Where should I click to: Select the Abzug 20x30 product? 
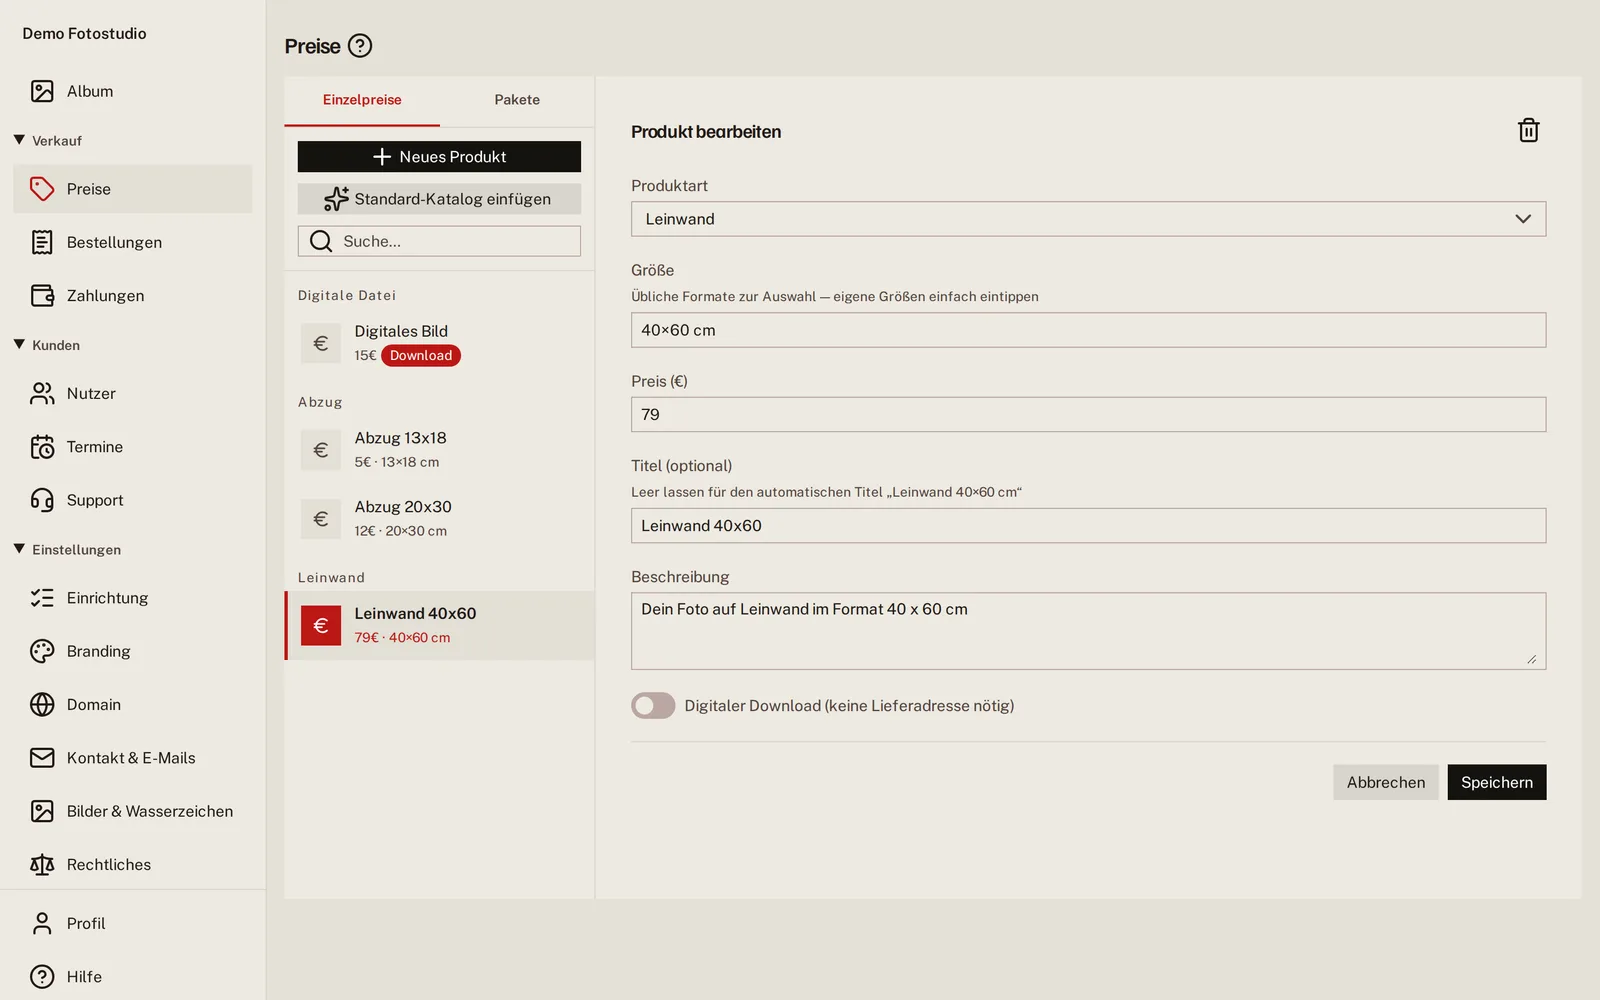(439, 519)
